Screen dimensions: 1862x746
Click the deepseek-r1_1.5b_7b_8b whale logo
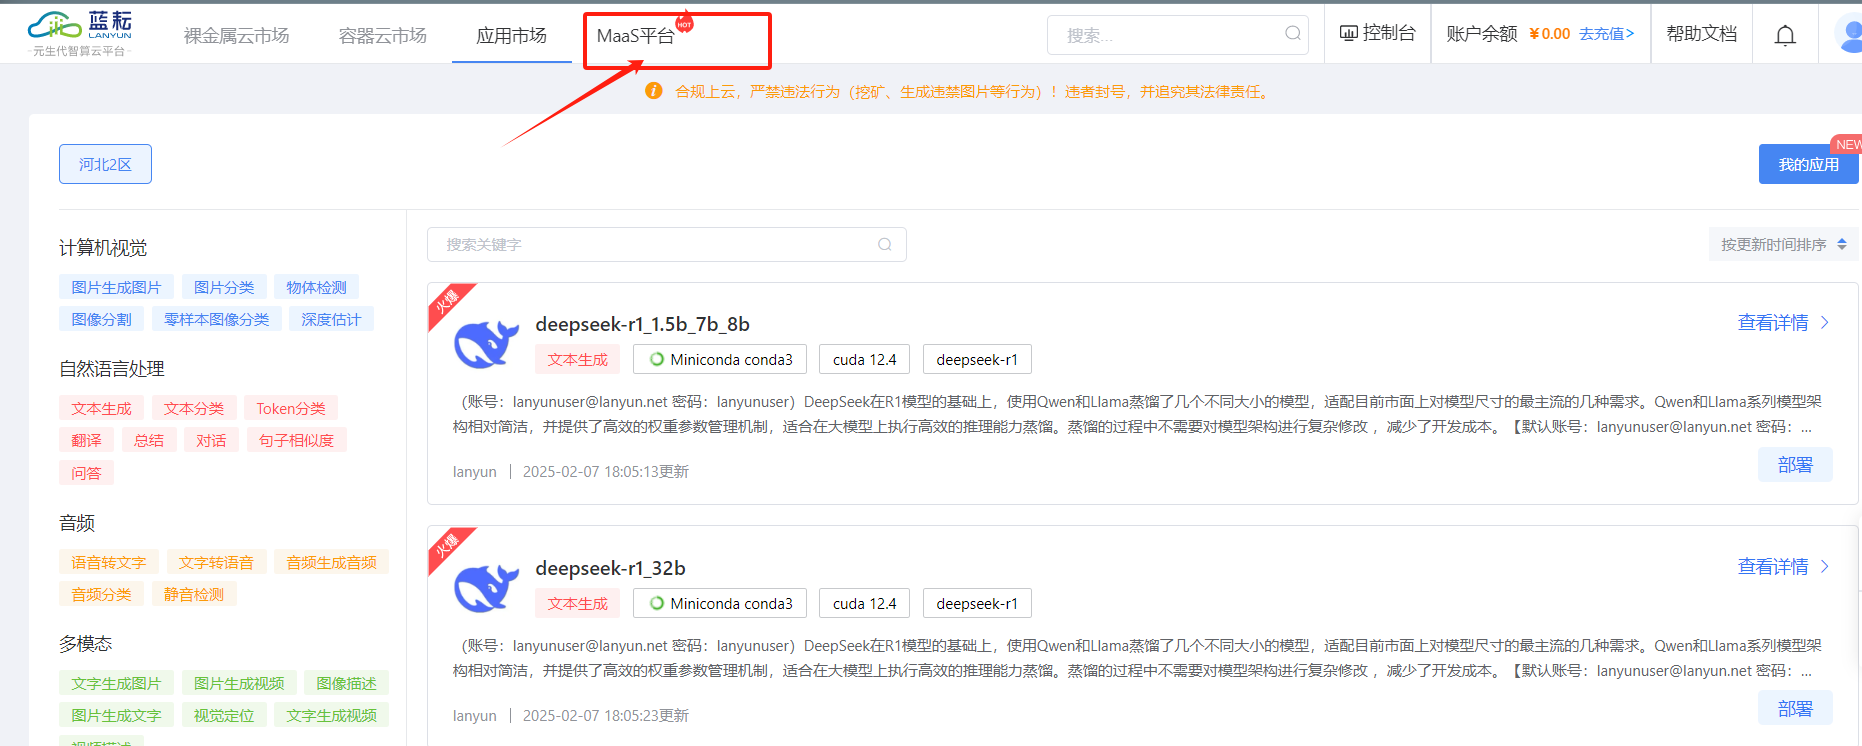pos(486,344)
